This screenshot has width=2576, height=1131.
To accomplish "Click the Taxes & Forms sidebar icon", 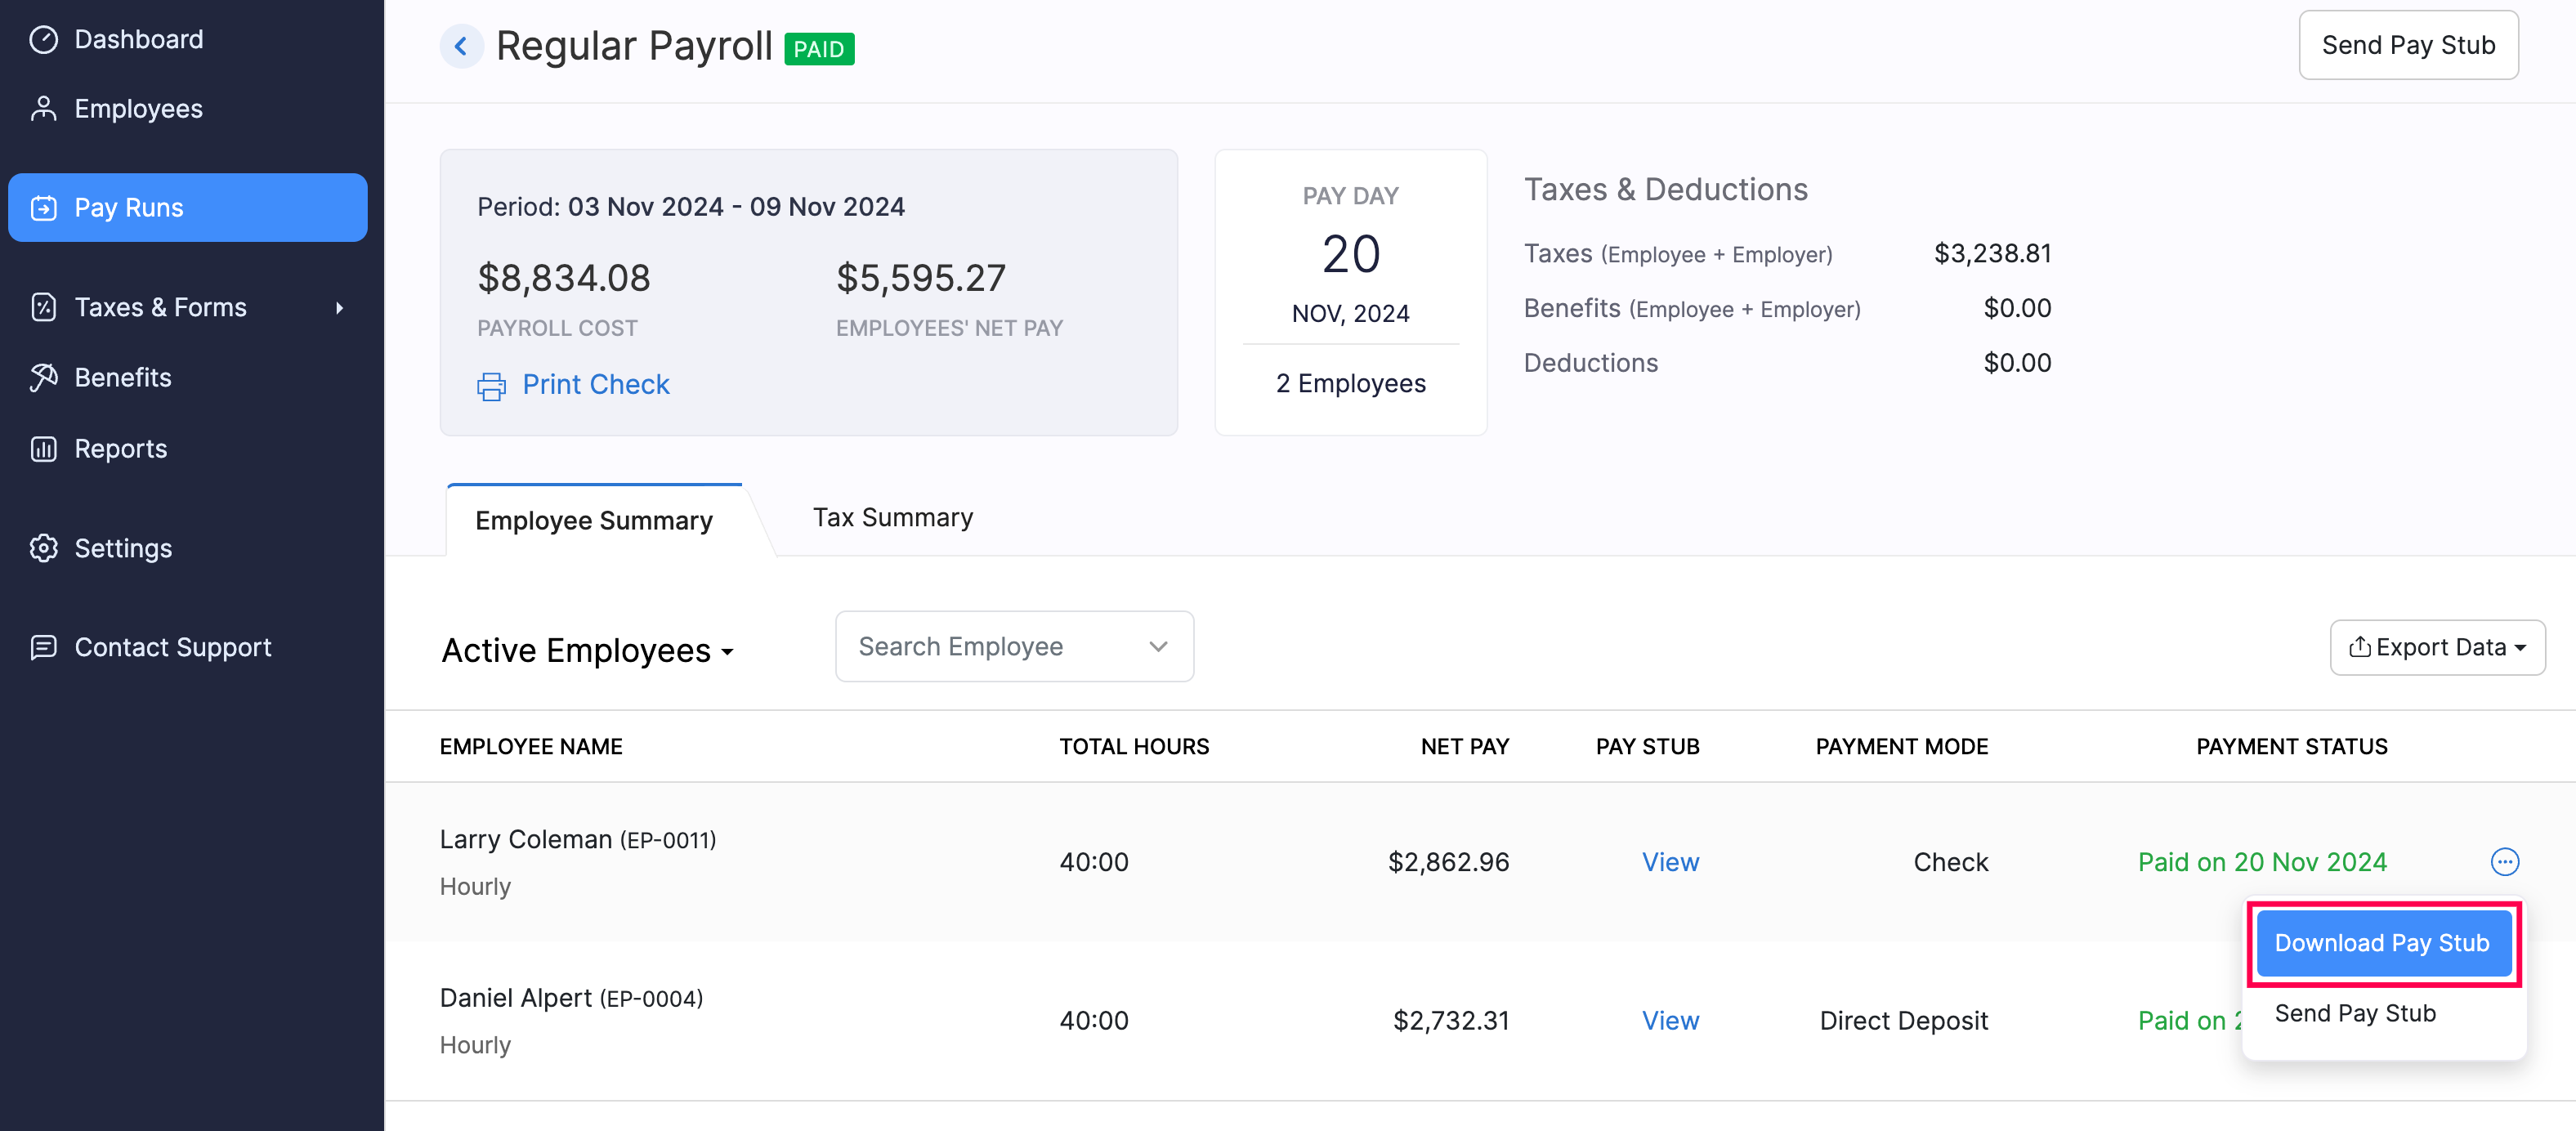I will pos(46,307).
